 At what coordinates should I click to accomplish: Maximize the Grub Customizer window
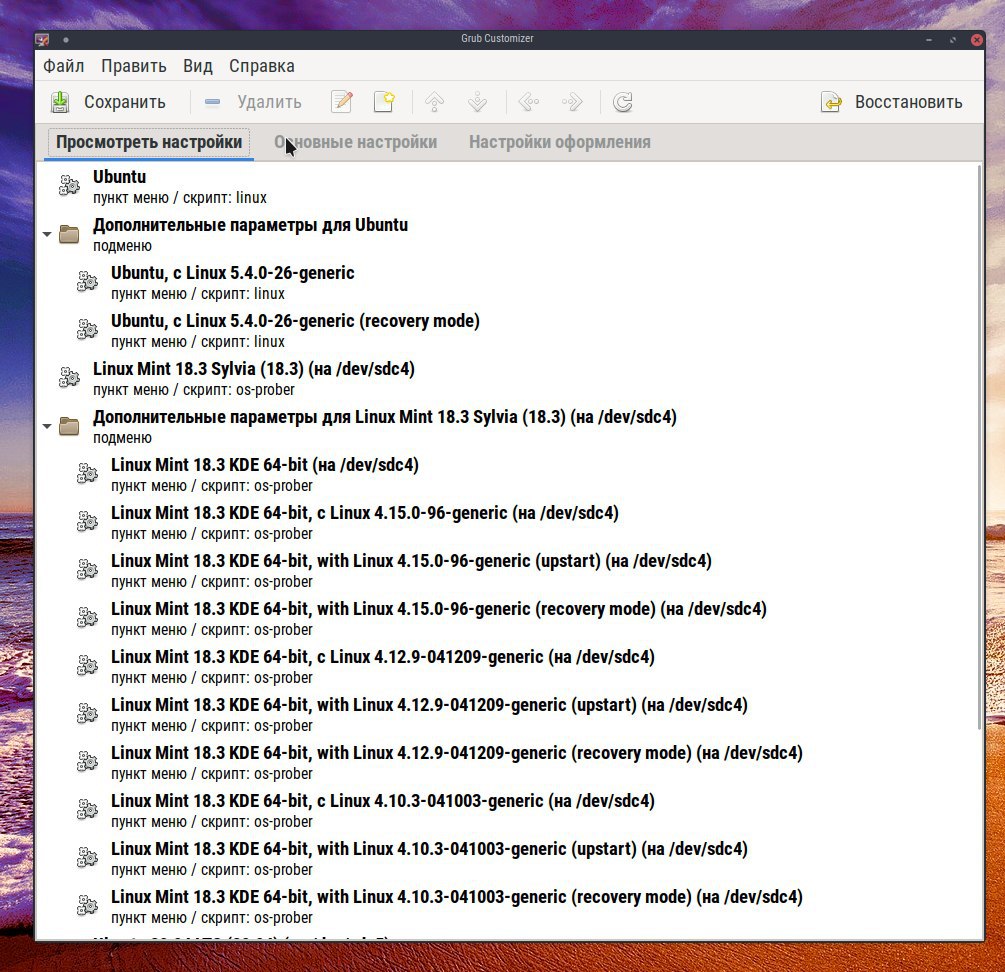pos(953,40)
